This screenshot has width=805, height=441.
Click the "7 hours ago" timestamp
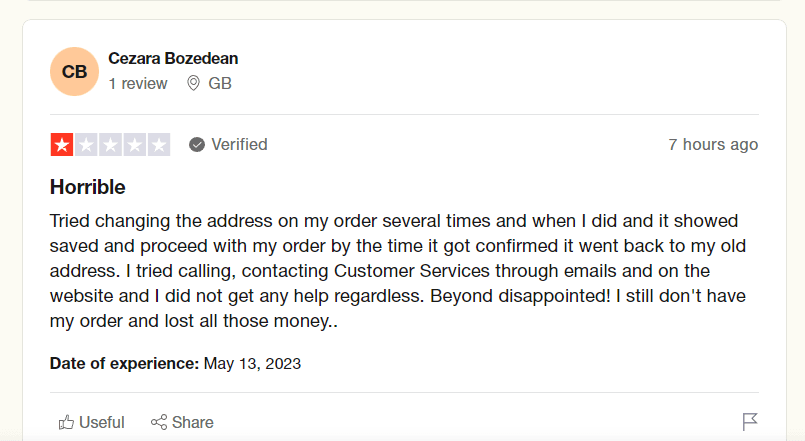coord(713,145)
